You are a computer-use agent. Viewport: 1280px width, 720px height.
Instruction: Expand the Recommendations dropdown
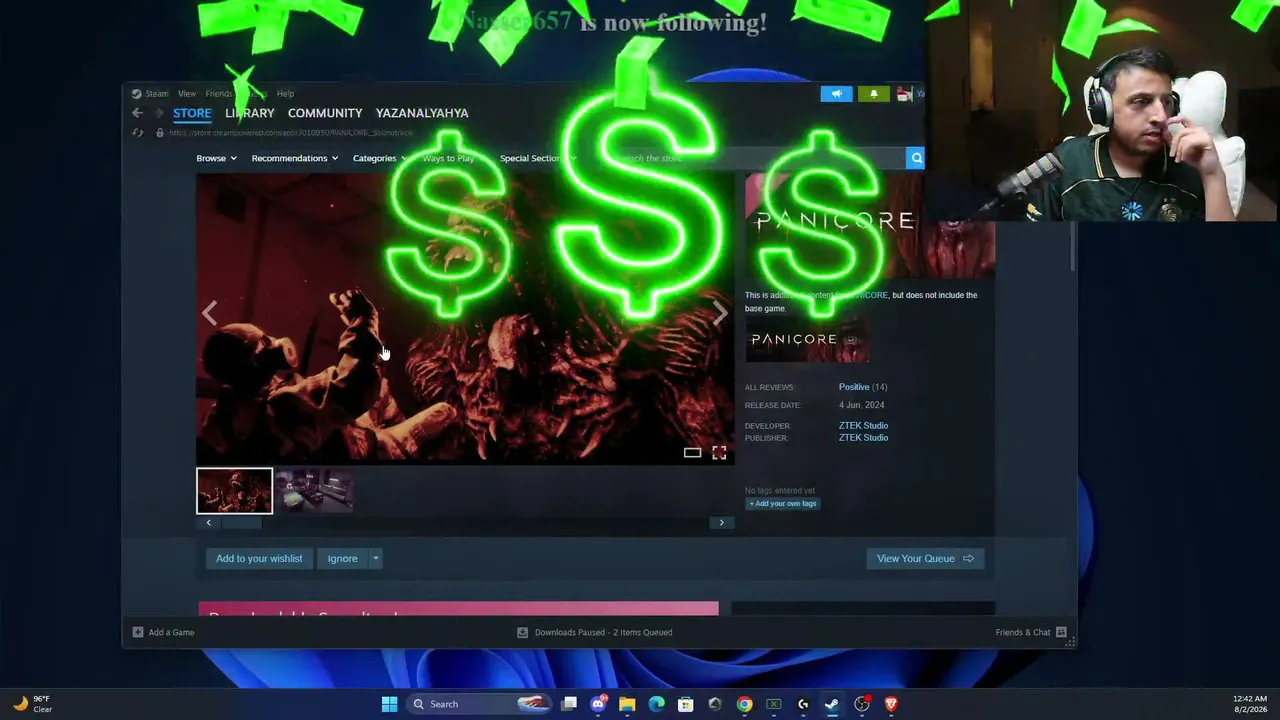(x=295, y=158)
